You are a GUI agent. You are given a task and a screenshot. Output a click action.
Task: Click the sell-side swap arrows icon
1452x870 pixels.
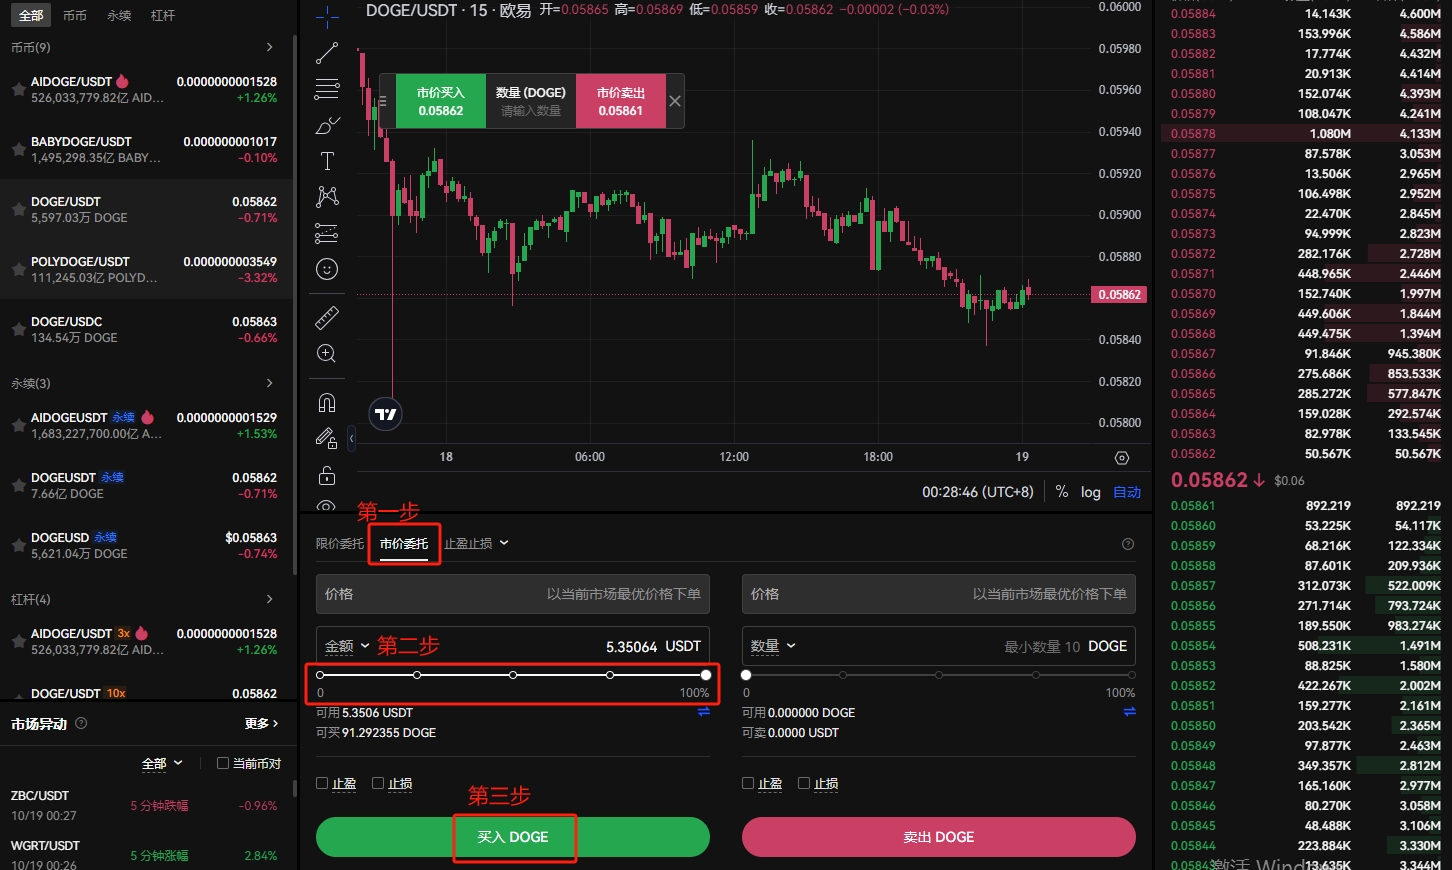click(x=1130, y=712)
